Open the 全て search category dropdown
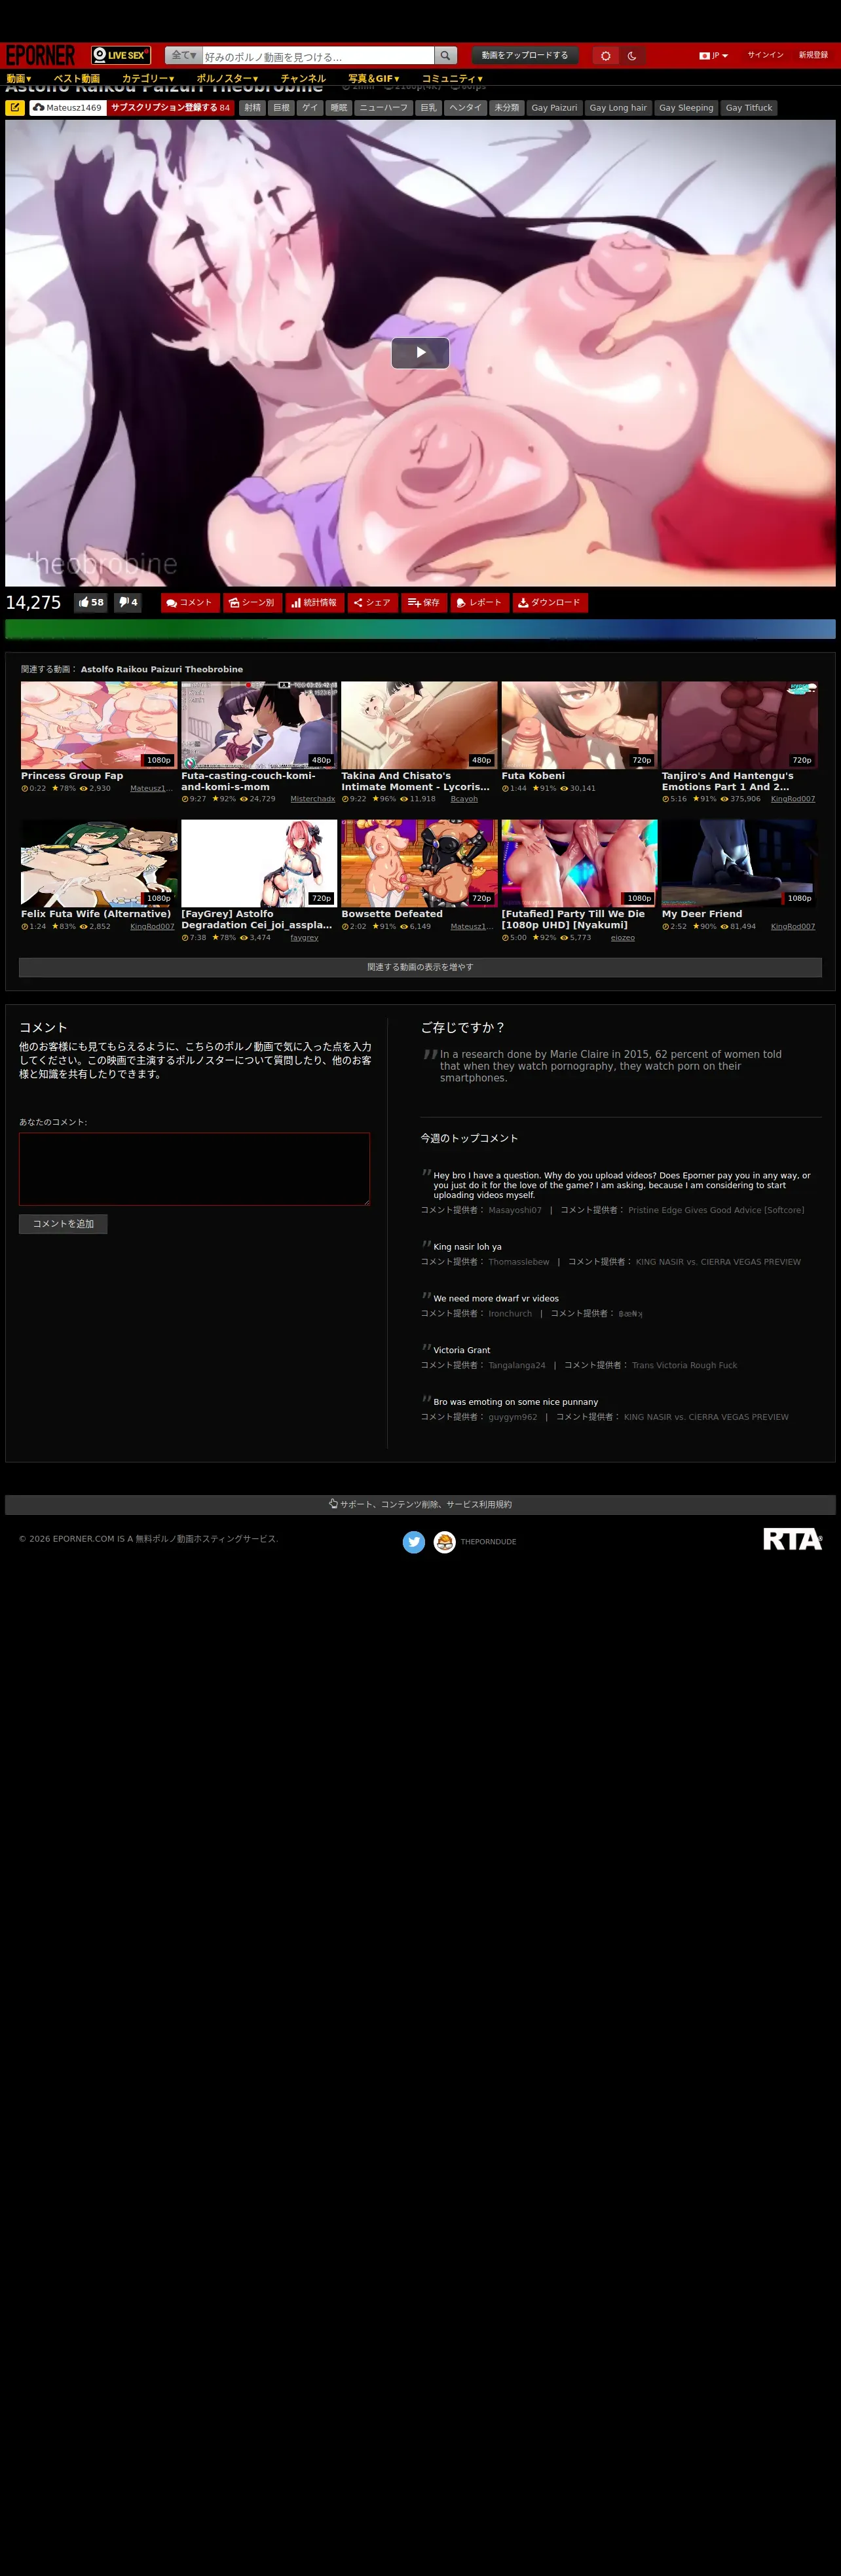 [x=184, y=56]
